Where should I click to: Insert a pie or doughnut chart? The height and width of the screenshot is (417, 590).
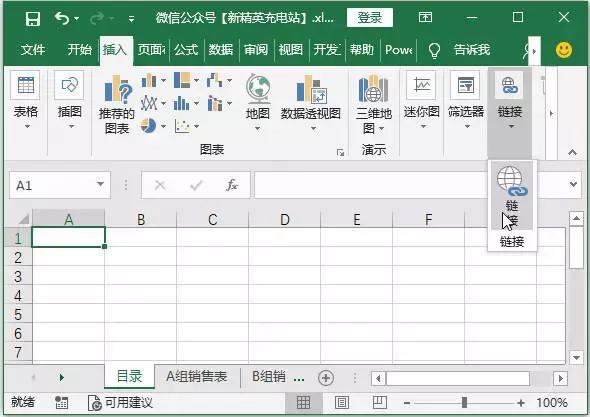153,126
